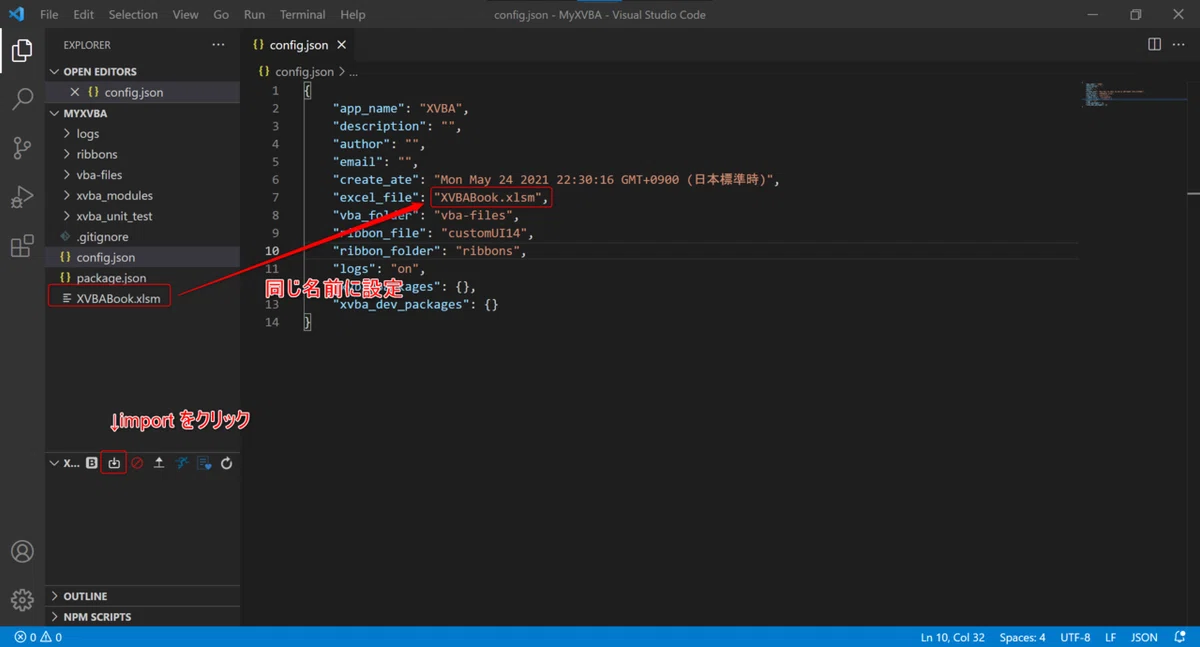1200x647 pixels.
Task: Open the Terminal menu
Action: pyautogui.click(x=302, y=15)
